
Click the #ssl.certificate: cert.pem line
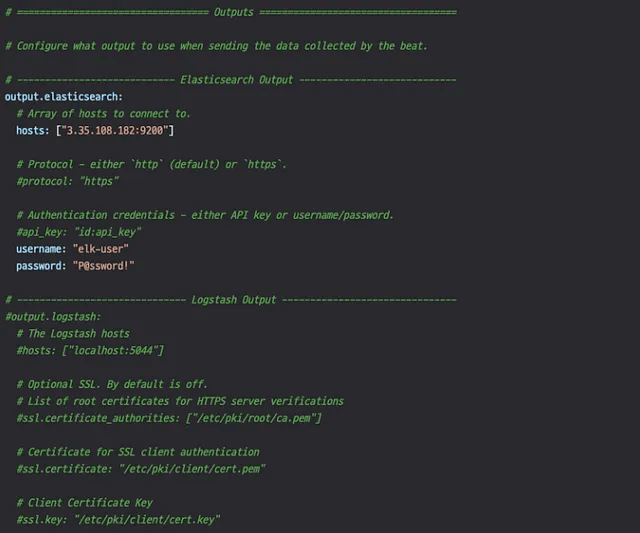(x=140, y=468)
